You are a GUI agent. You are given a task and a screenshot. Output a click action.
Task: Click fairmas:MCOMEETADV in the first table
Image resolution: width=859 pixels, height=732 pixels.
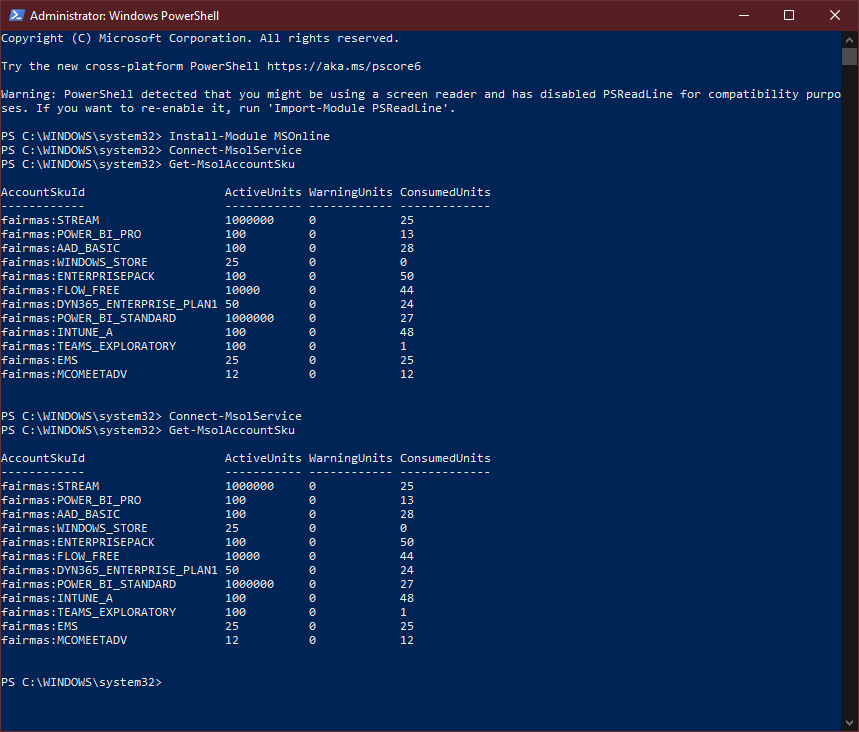point(64,374)
